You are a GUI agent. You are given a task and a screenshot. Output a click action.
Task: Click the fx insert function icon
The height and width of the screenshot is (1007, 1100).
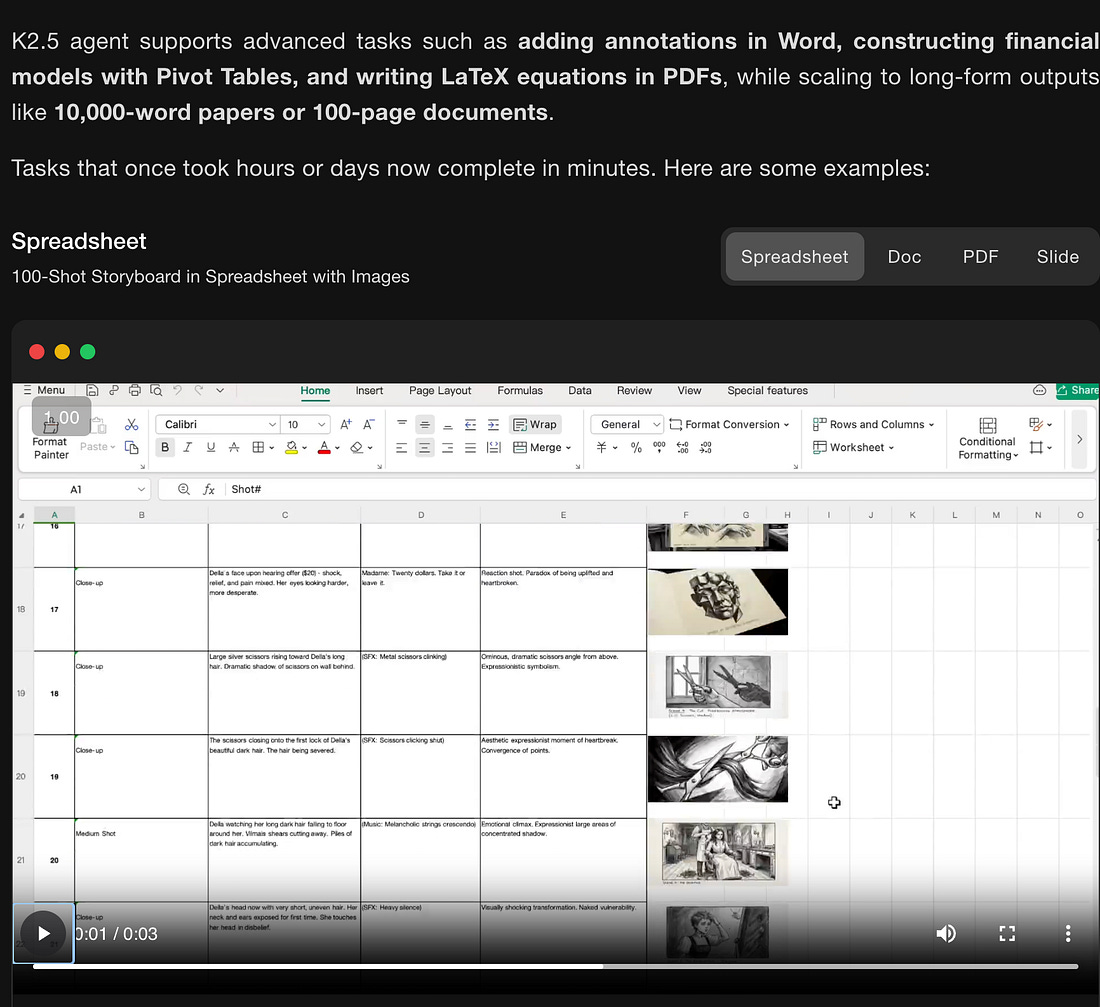pos(208,489)
